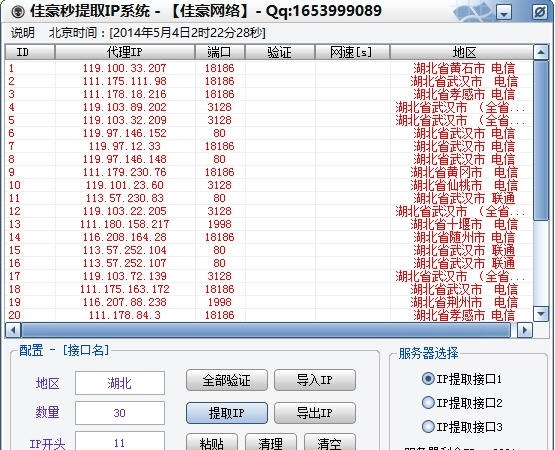This screenshot has height=450, width=555.
Task: Click the horizontal scroll right arrow
Action: [525, 330]
